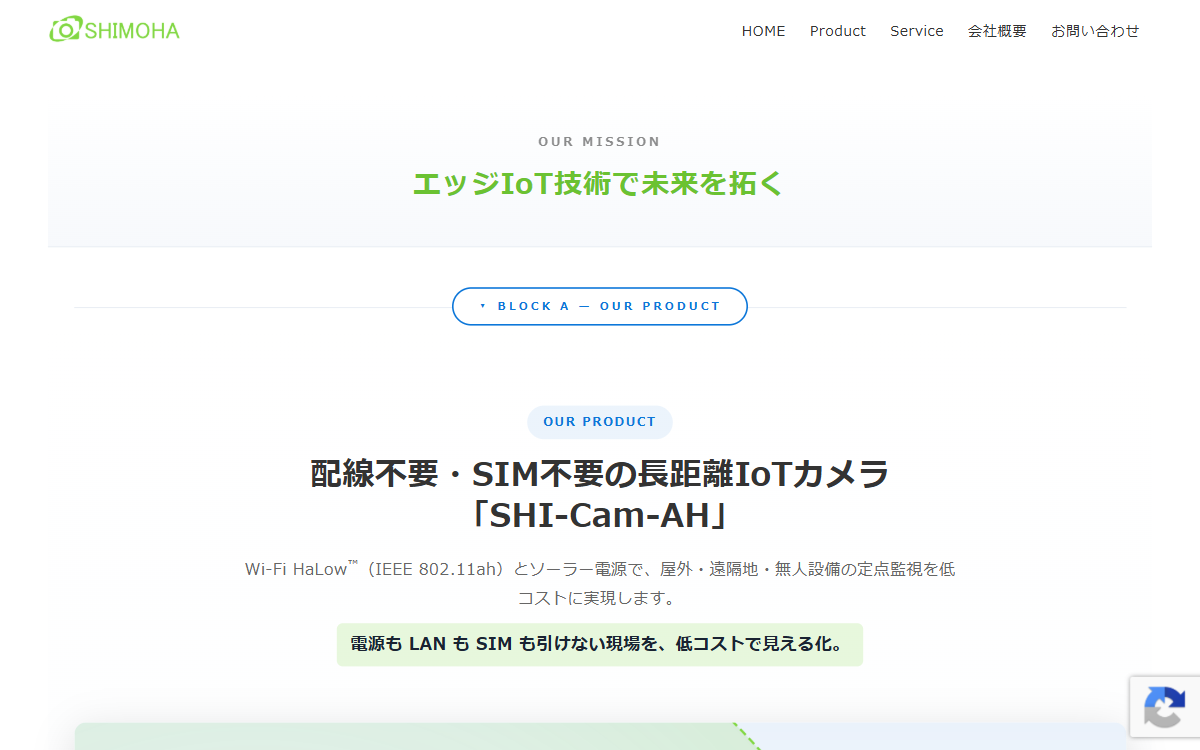Click the green highlighted 電源も LAN も SIM tagline

[600, 645]
